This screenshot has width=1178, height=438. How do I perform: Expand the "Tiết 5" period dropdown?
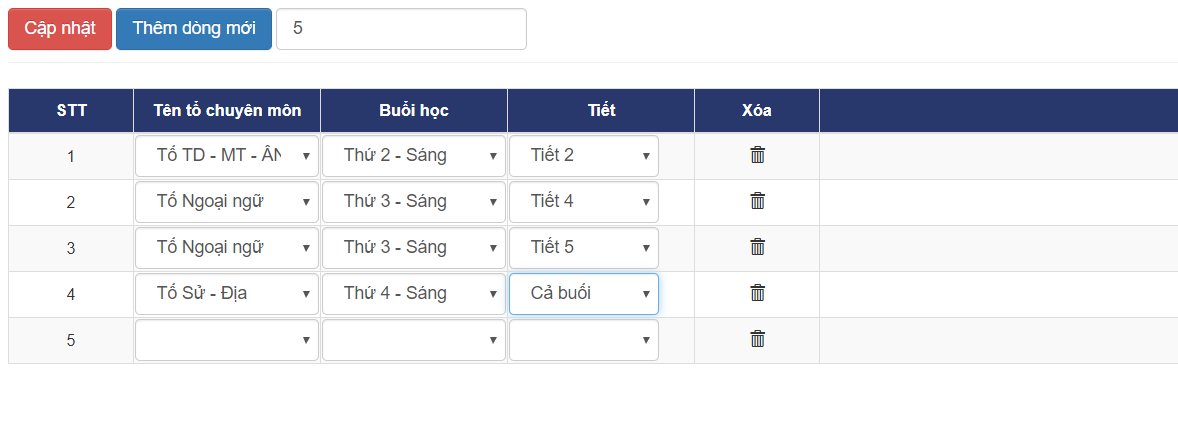point(584,248)
